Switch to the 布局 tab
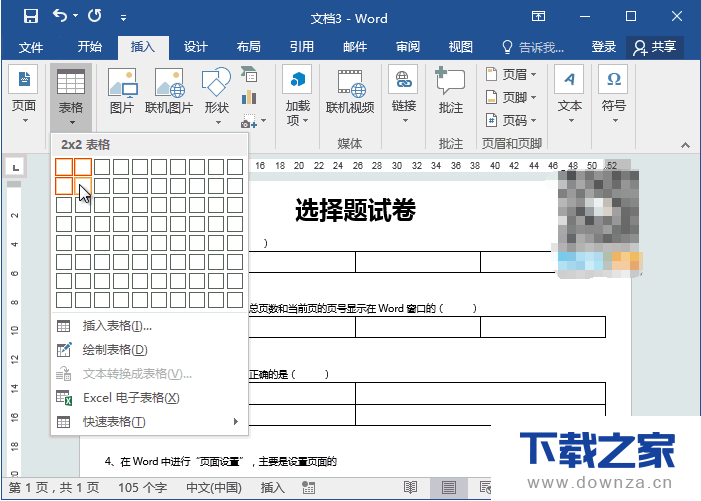 pyautogui.click(x=249, y=47)
